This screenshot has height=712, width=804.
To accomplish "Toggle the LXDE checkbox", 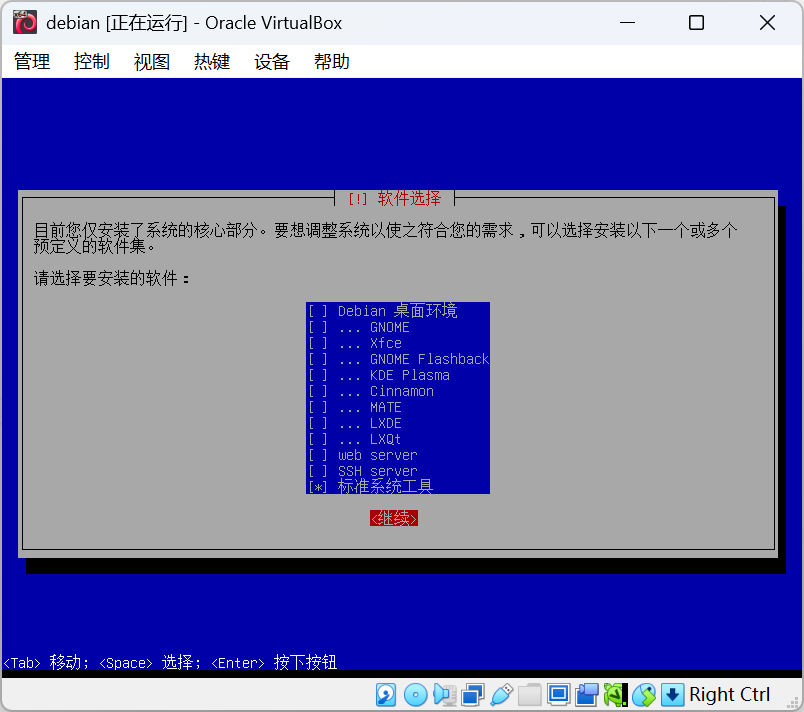I will pos(317,423).
